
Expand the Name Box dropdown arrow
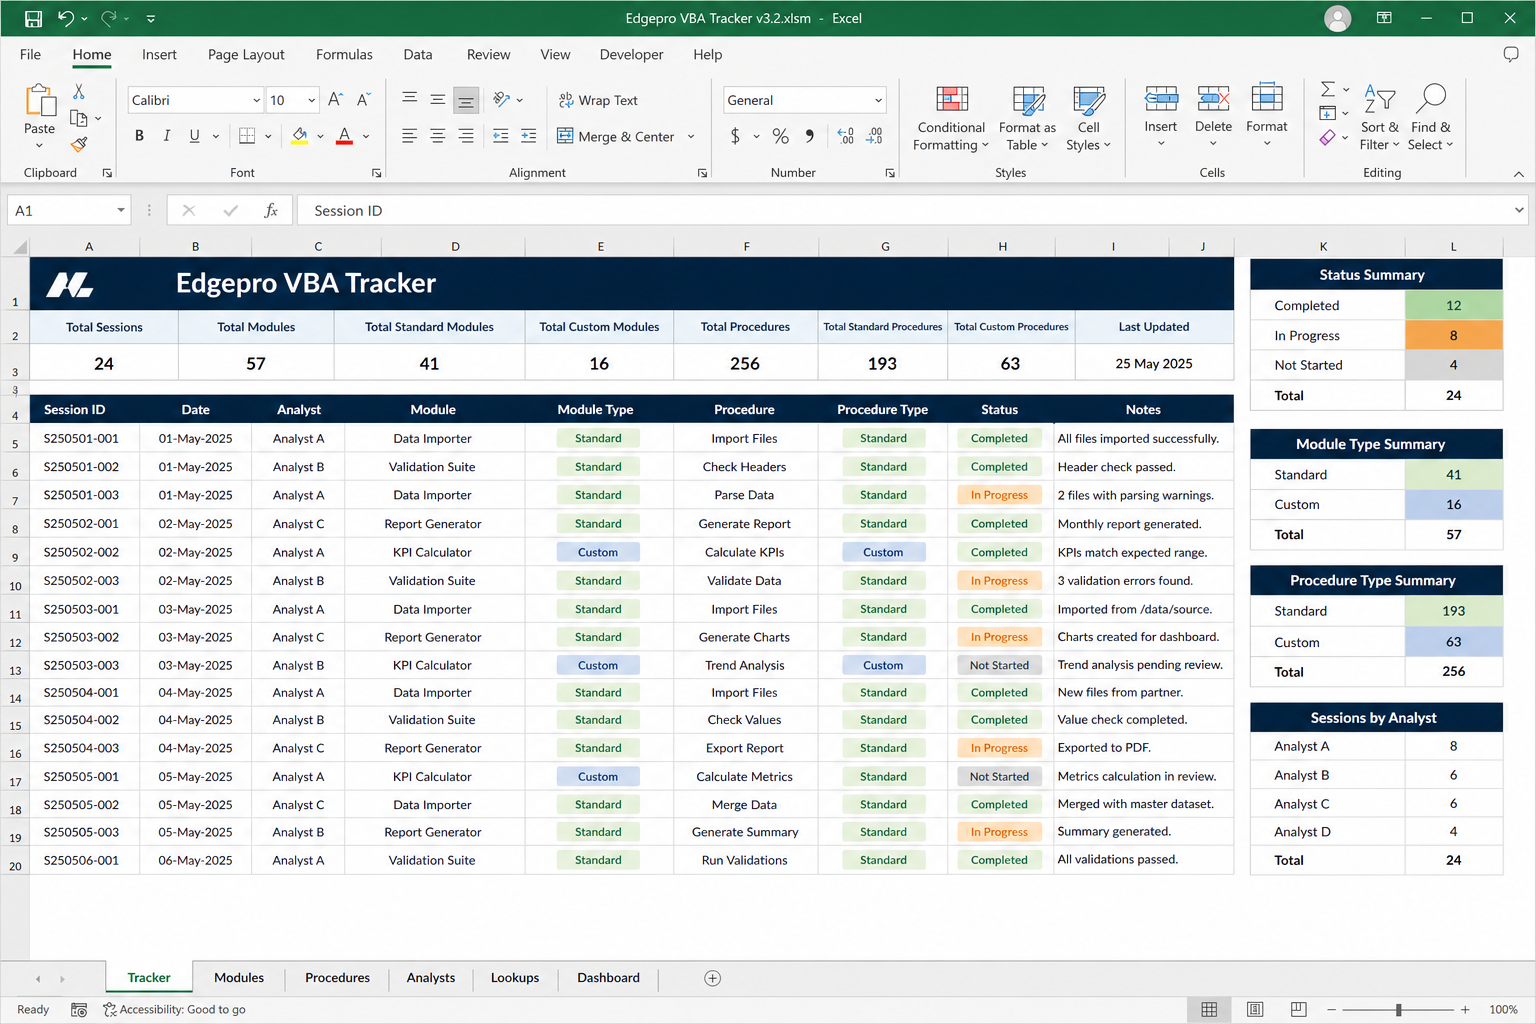[x=121, y=210]
